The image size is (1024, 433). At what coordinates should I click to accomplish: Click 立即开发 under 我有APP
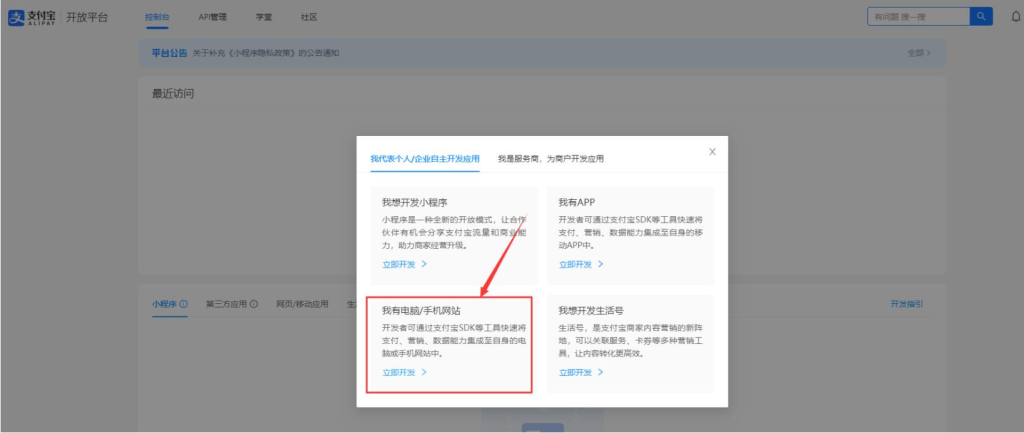(x=581, y=265)
